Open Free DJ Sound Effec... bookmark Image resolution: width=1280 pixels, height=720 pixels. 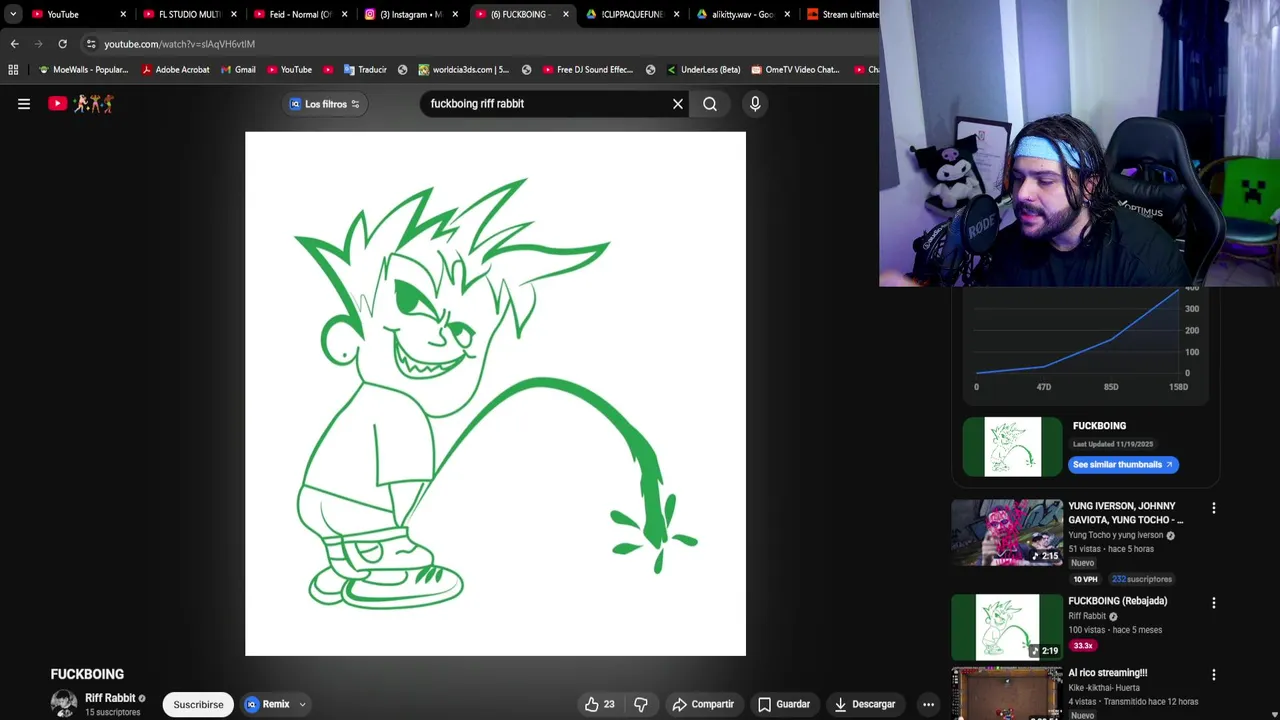coord(588,70)
